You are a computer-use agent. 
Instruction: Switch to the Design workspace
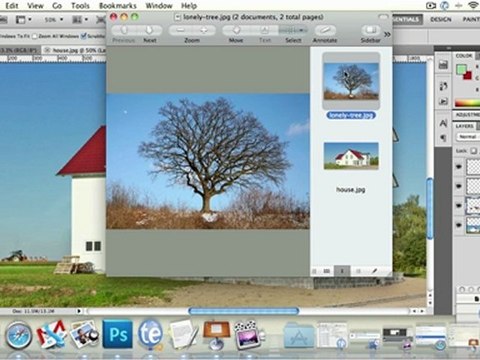441,19
